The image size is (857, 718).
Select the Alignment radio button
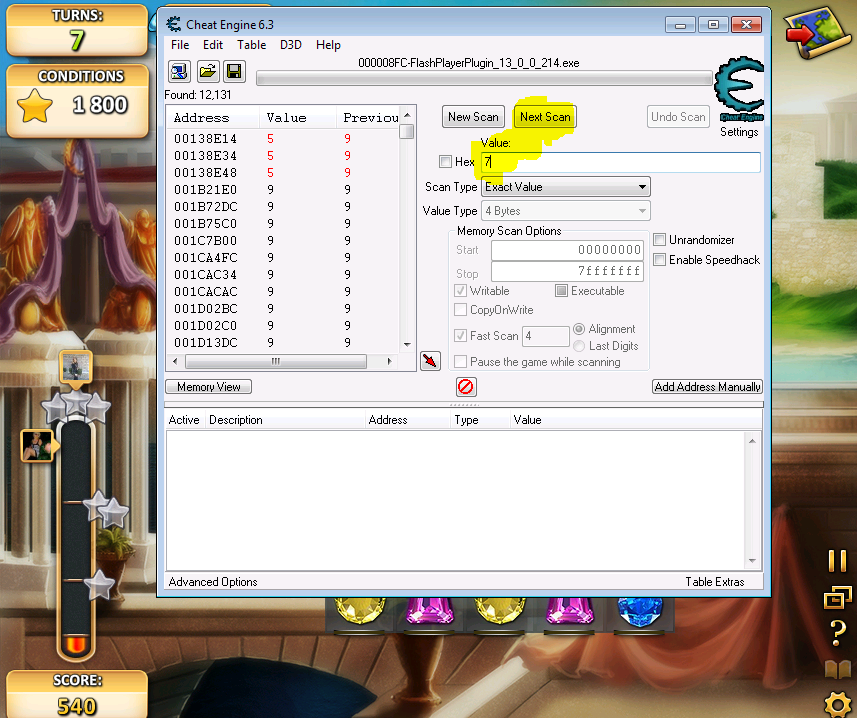click(x=579, y=329)
